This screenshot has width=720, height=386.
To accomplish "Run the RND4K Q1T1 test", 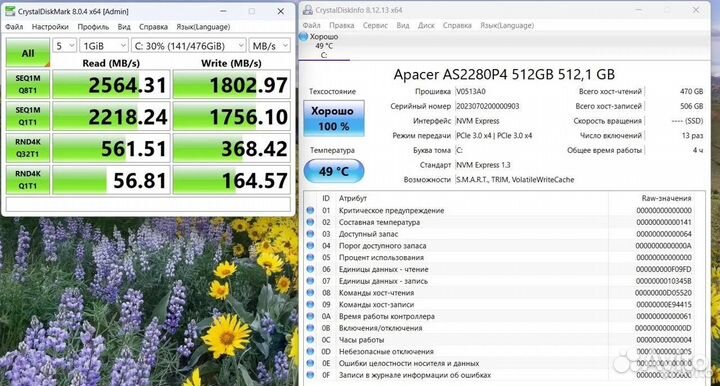I will pyautogui.click(x=28, y=179).
